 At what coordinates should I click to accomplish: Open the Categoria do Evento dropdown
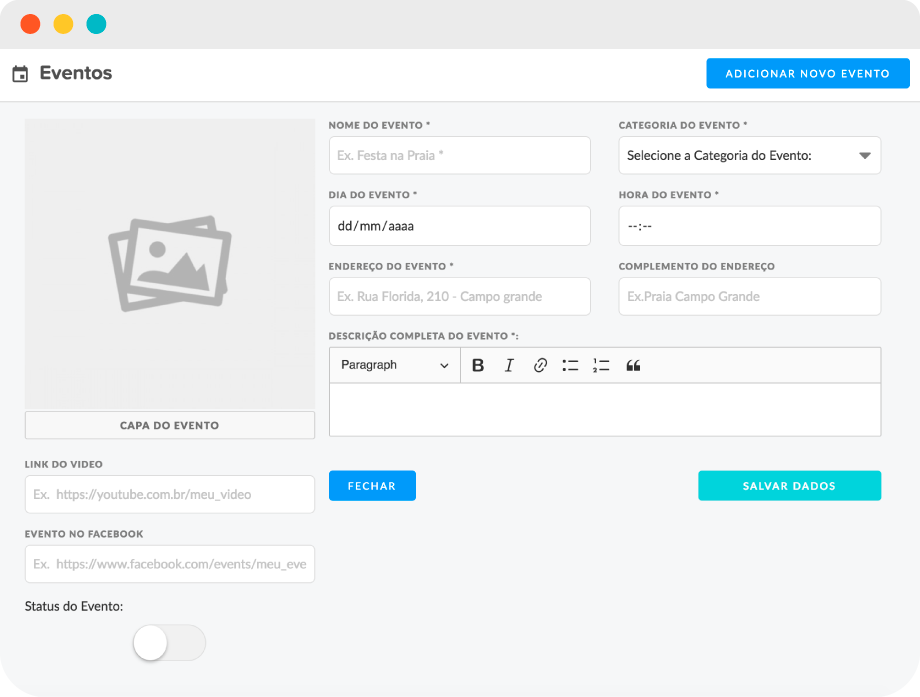point(749,155)
